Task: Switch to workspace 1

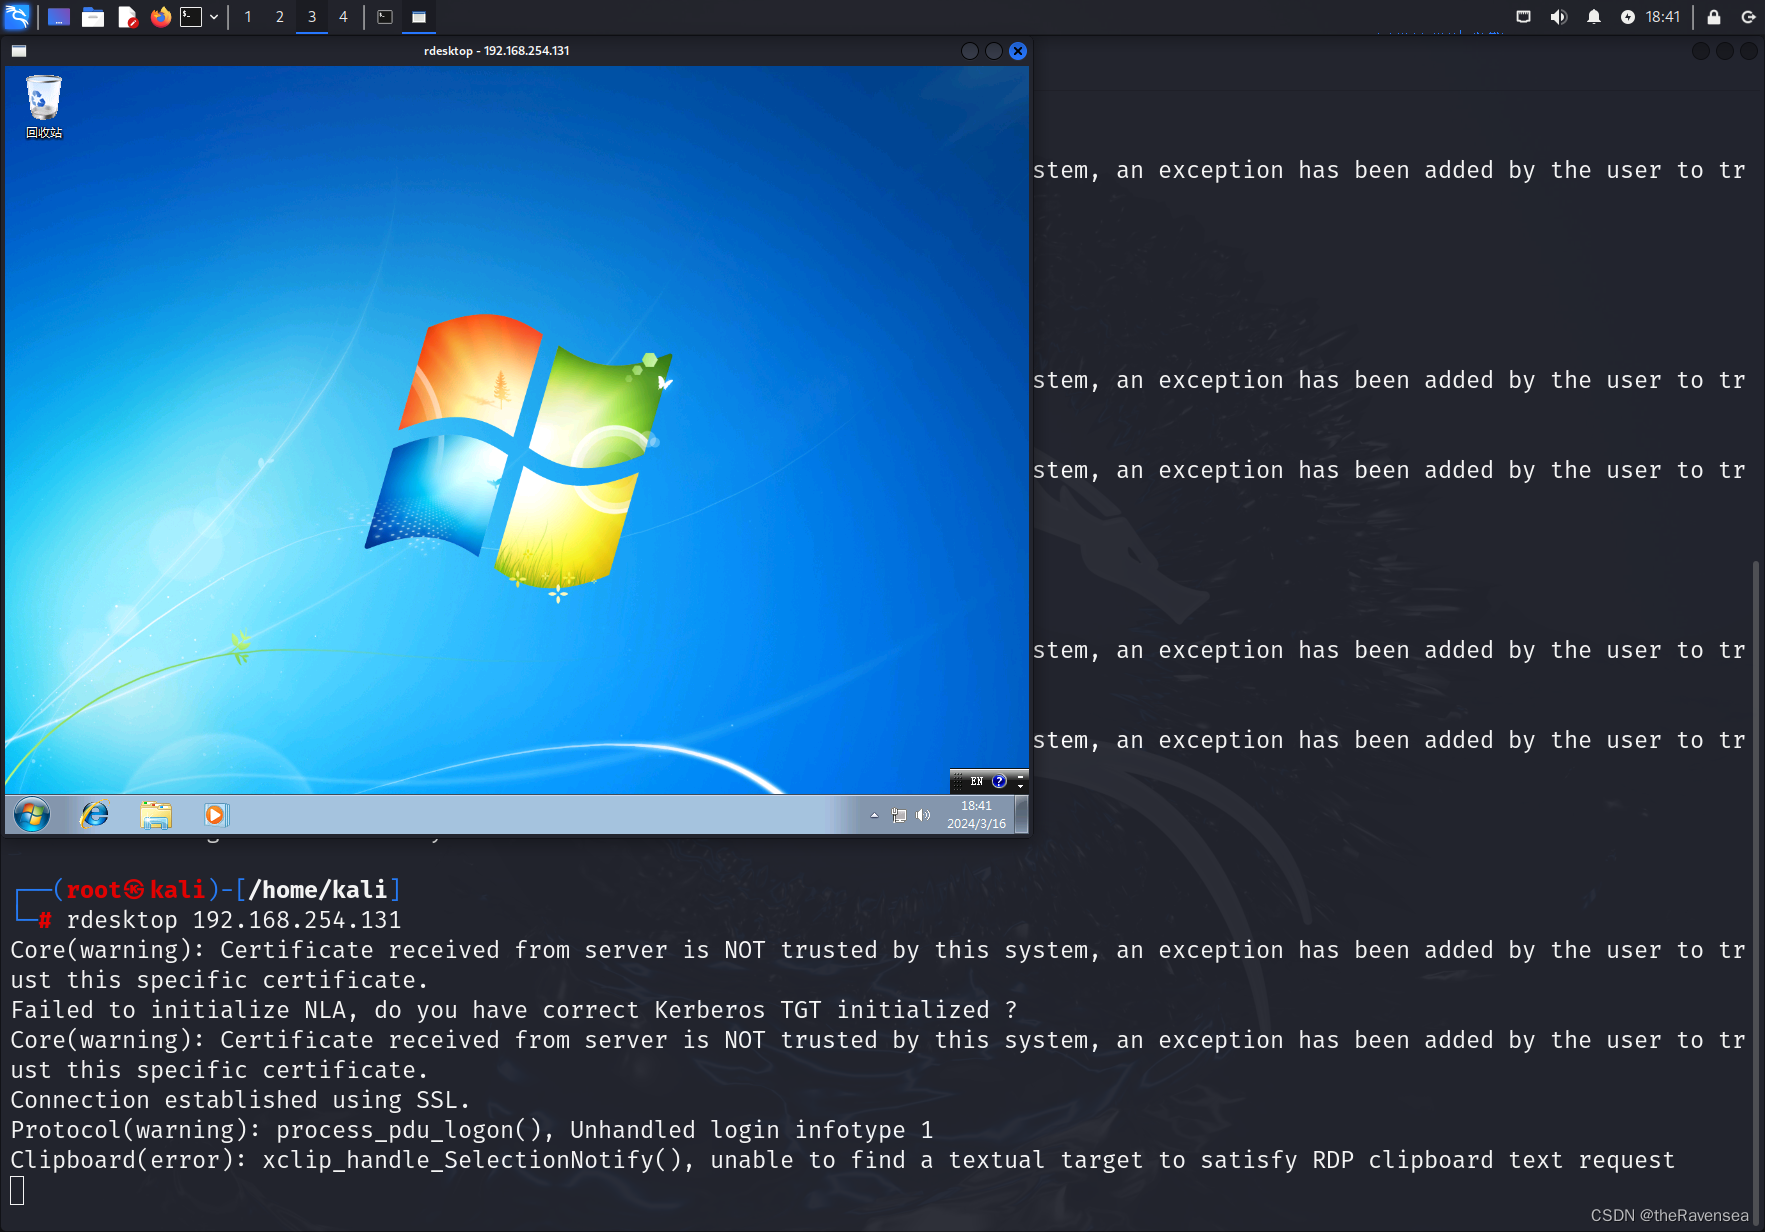Action: [248, 17]
